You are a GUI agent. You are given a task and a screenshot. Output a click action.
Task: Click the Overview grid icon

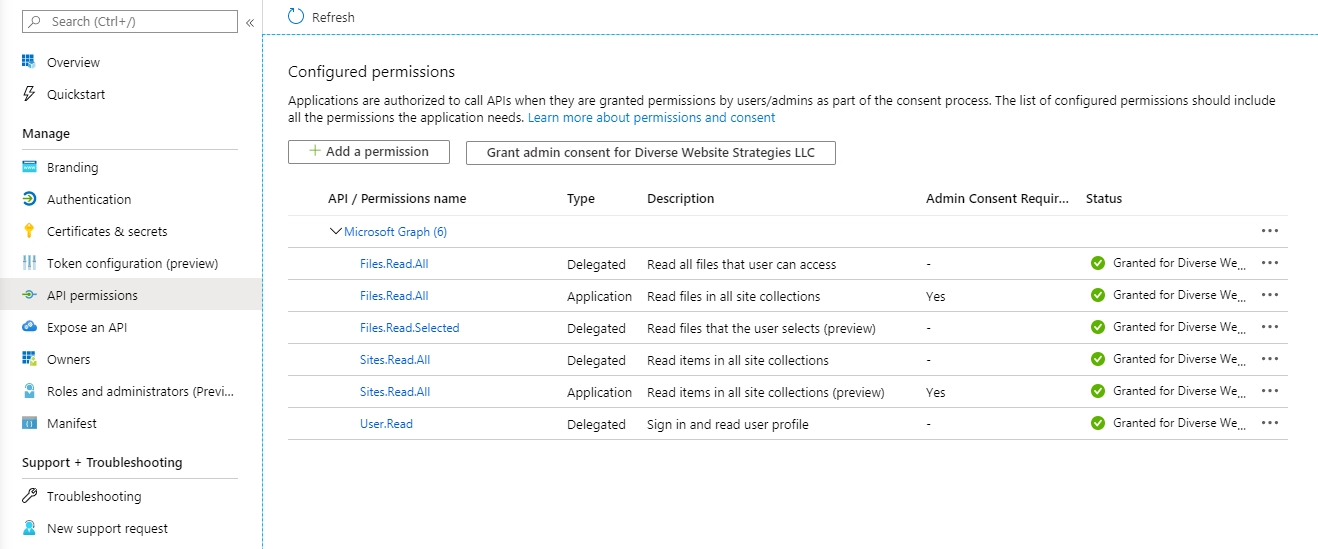(x=29, y=62)
